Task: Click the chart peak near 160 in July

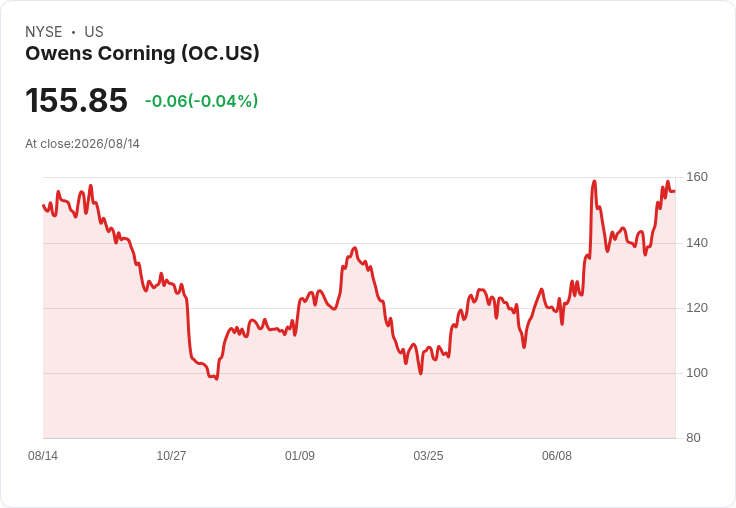Action: pos(594,181)
